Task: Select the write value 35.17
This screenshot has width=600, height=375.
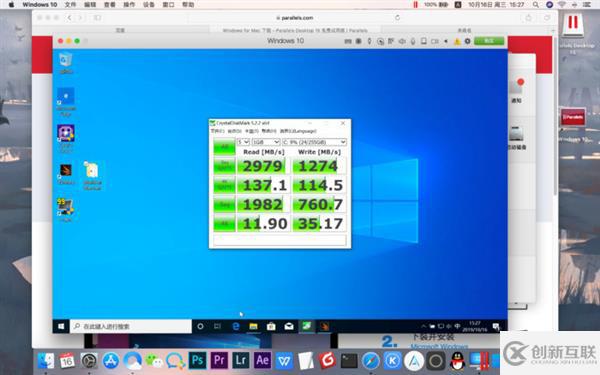Action: click(x=319, y=223)
